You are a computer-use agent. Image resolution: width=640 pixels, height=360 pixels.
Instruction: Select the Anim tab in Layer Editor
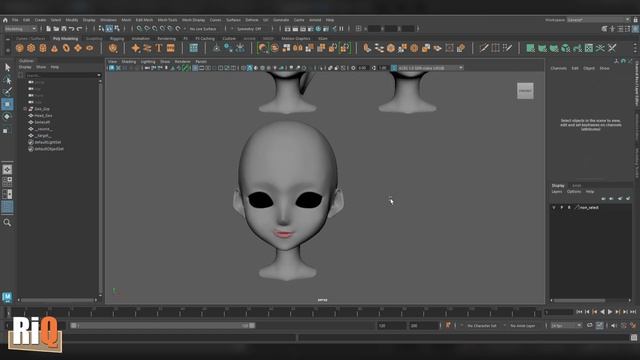(x=576, y=186)
